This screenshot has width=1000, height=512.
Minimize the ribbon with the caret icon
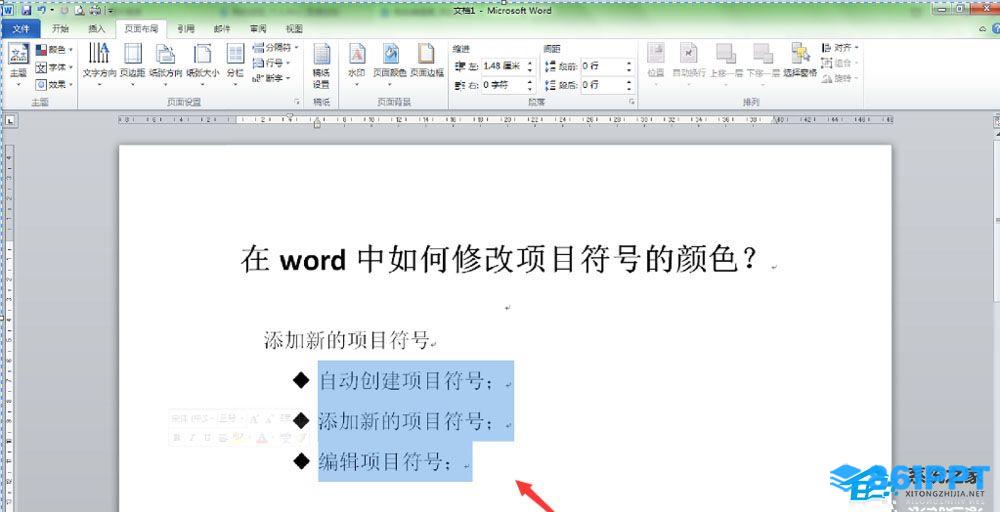982,29
